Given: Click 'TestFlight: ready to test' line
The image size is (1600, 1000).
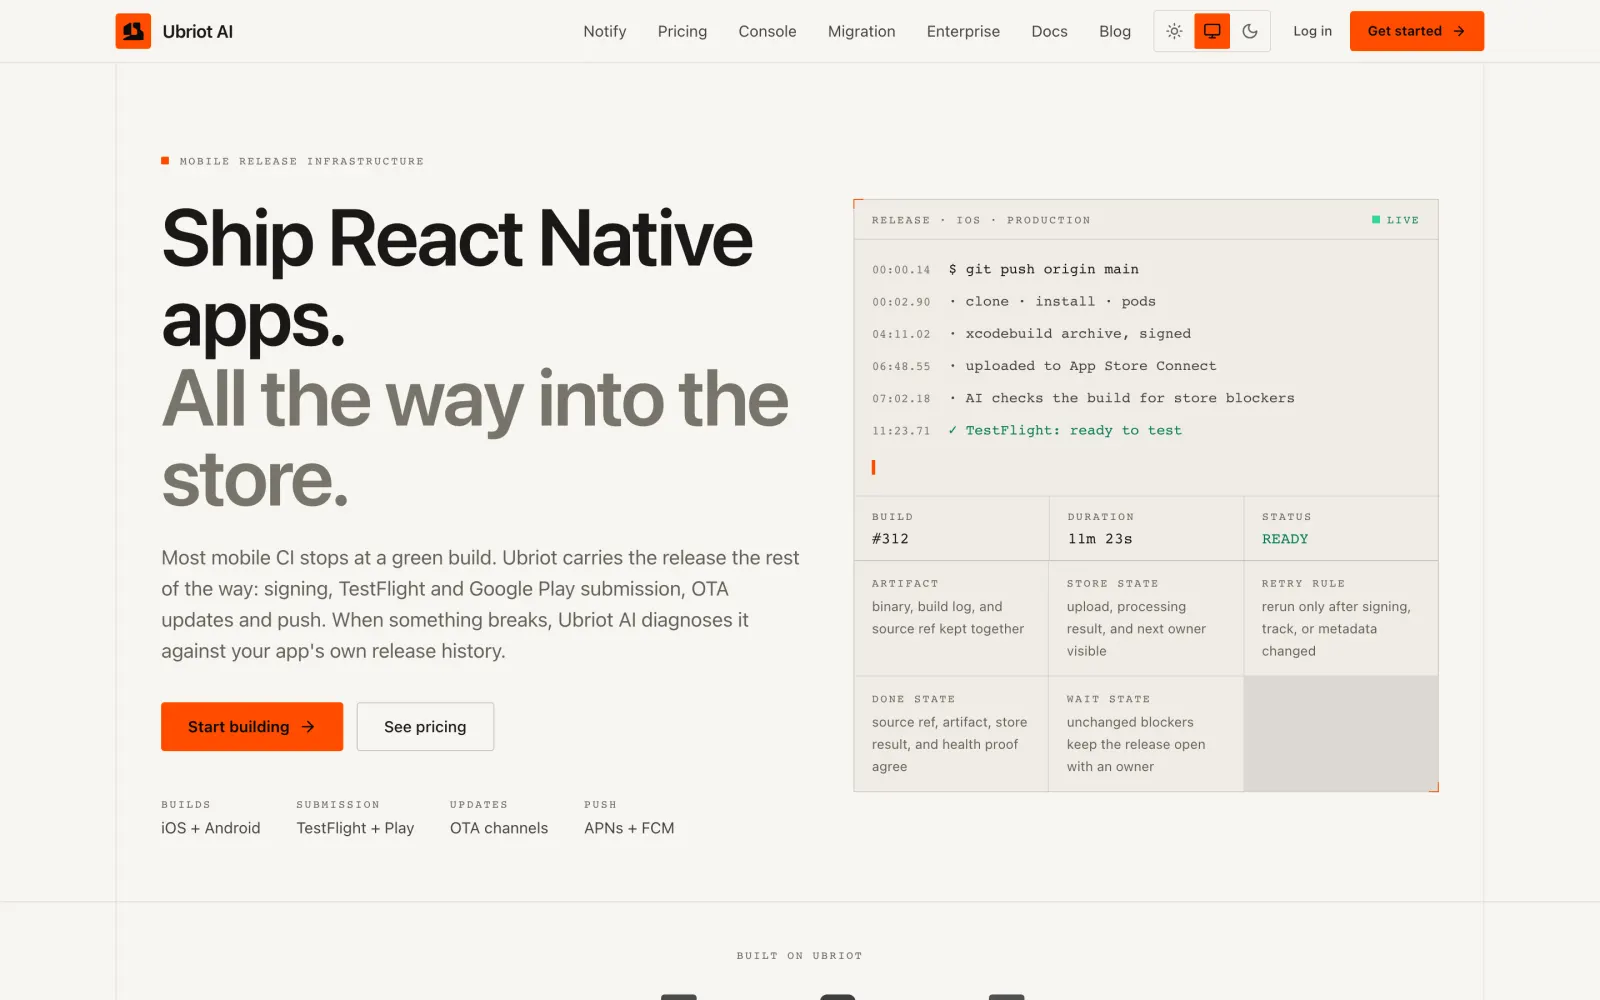Looking at the screenshot, I should click(1065, 430).
